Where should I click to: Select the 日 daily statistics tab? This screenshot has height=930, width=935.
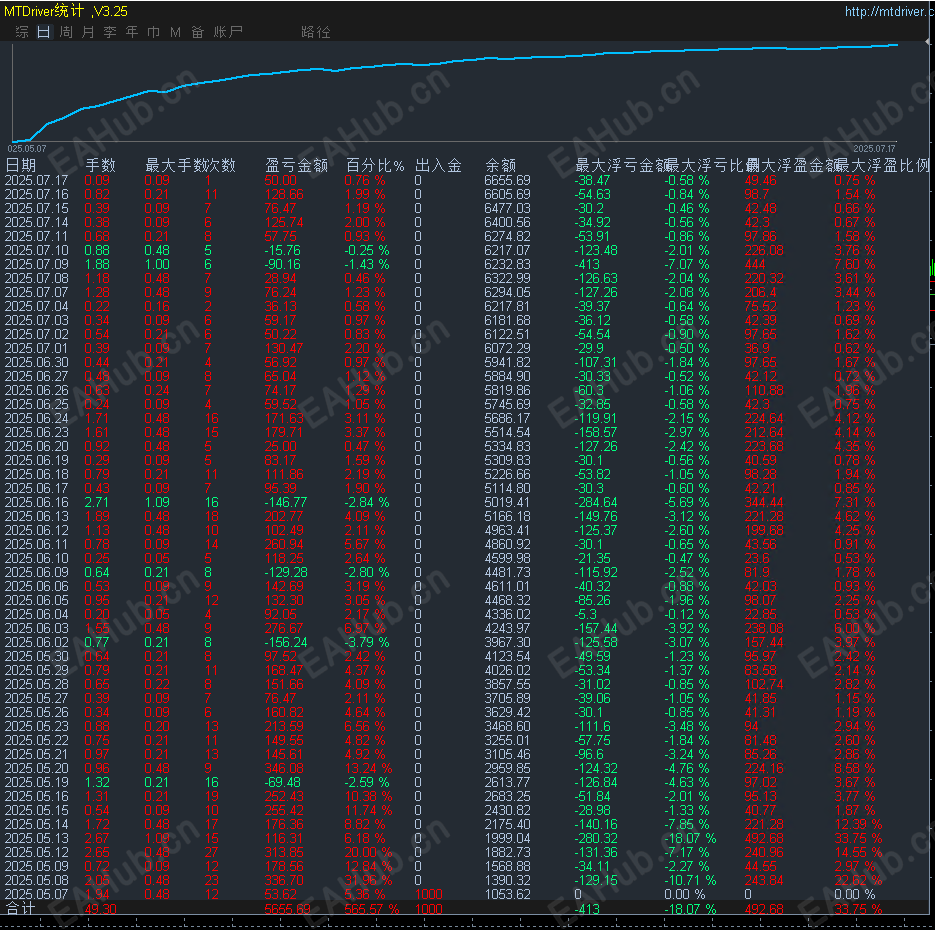pos(44,32)
